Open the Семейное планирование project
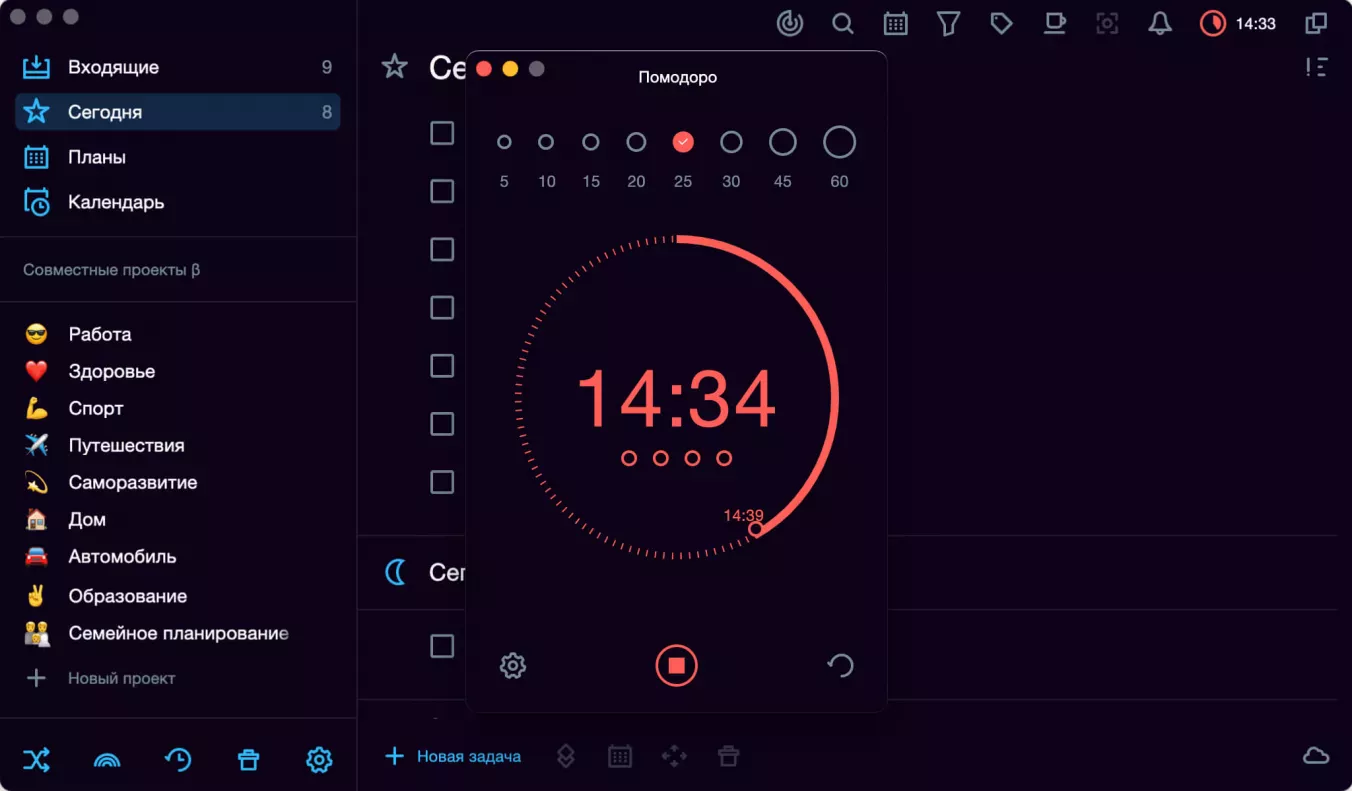This screenshot has width=1352, height=791. coord(178,633)
